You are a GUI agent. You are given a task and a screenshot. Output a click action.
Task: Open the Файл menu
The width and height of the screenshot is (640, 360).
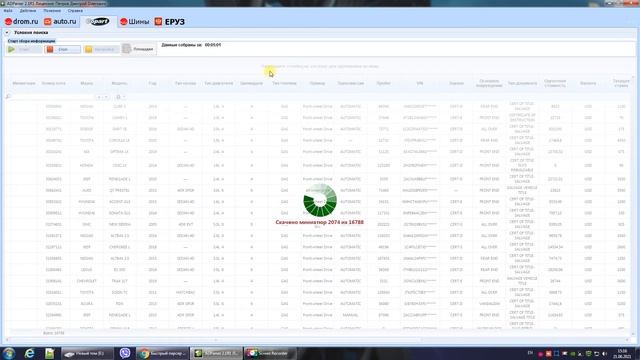tap(8, 11)
